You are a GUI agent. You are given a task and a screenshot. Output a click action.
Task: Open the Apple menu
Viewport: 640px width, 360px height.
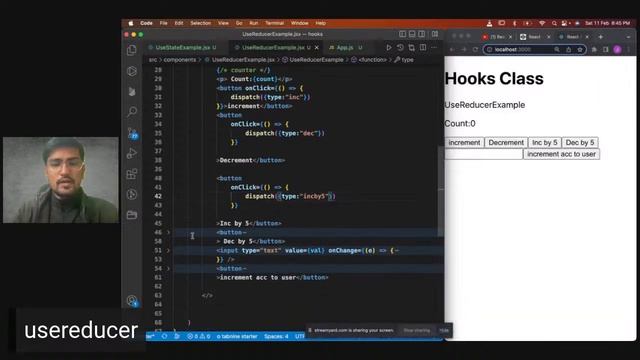click(x=131, y=23)
